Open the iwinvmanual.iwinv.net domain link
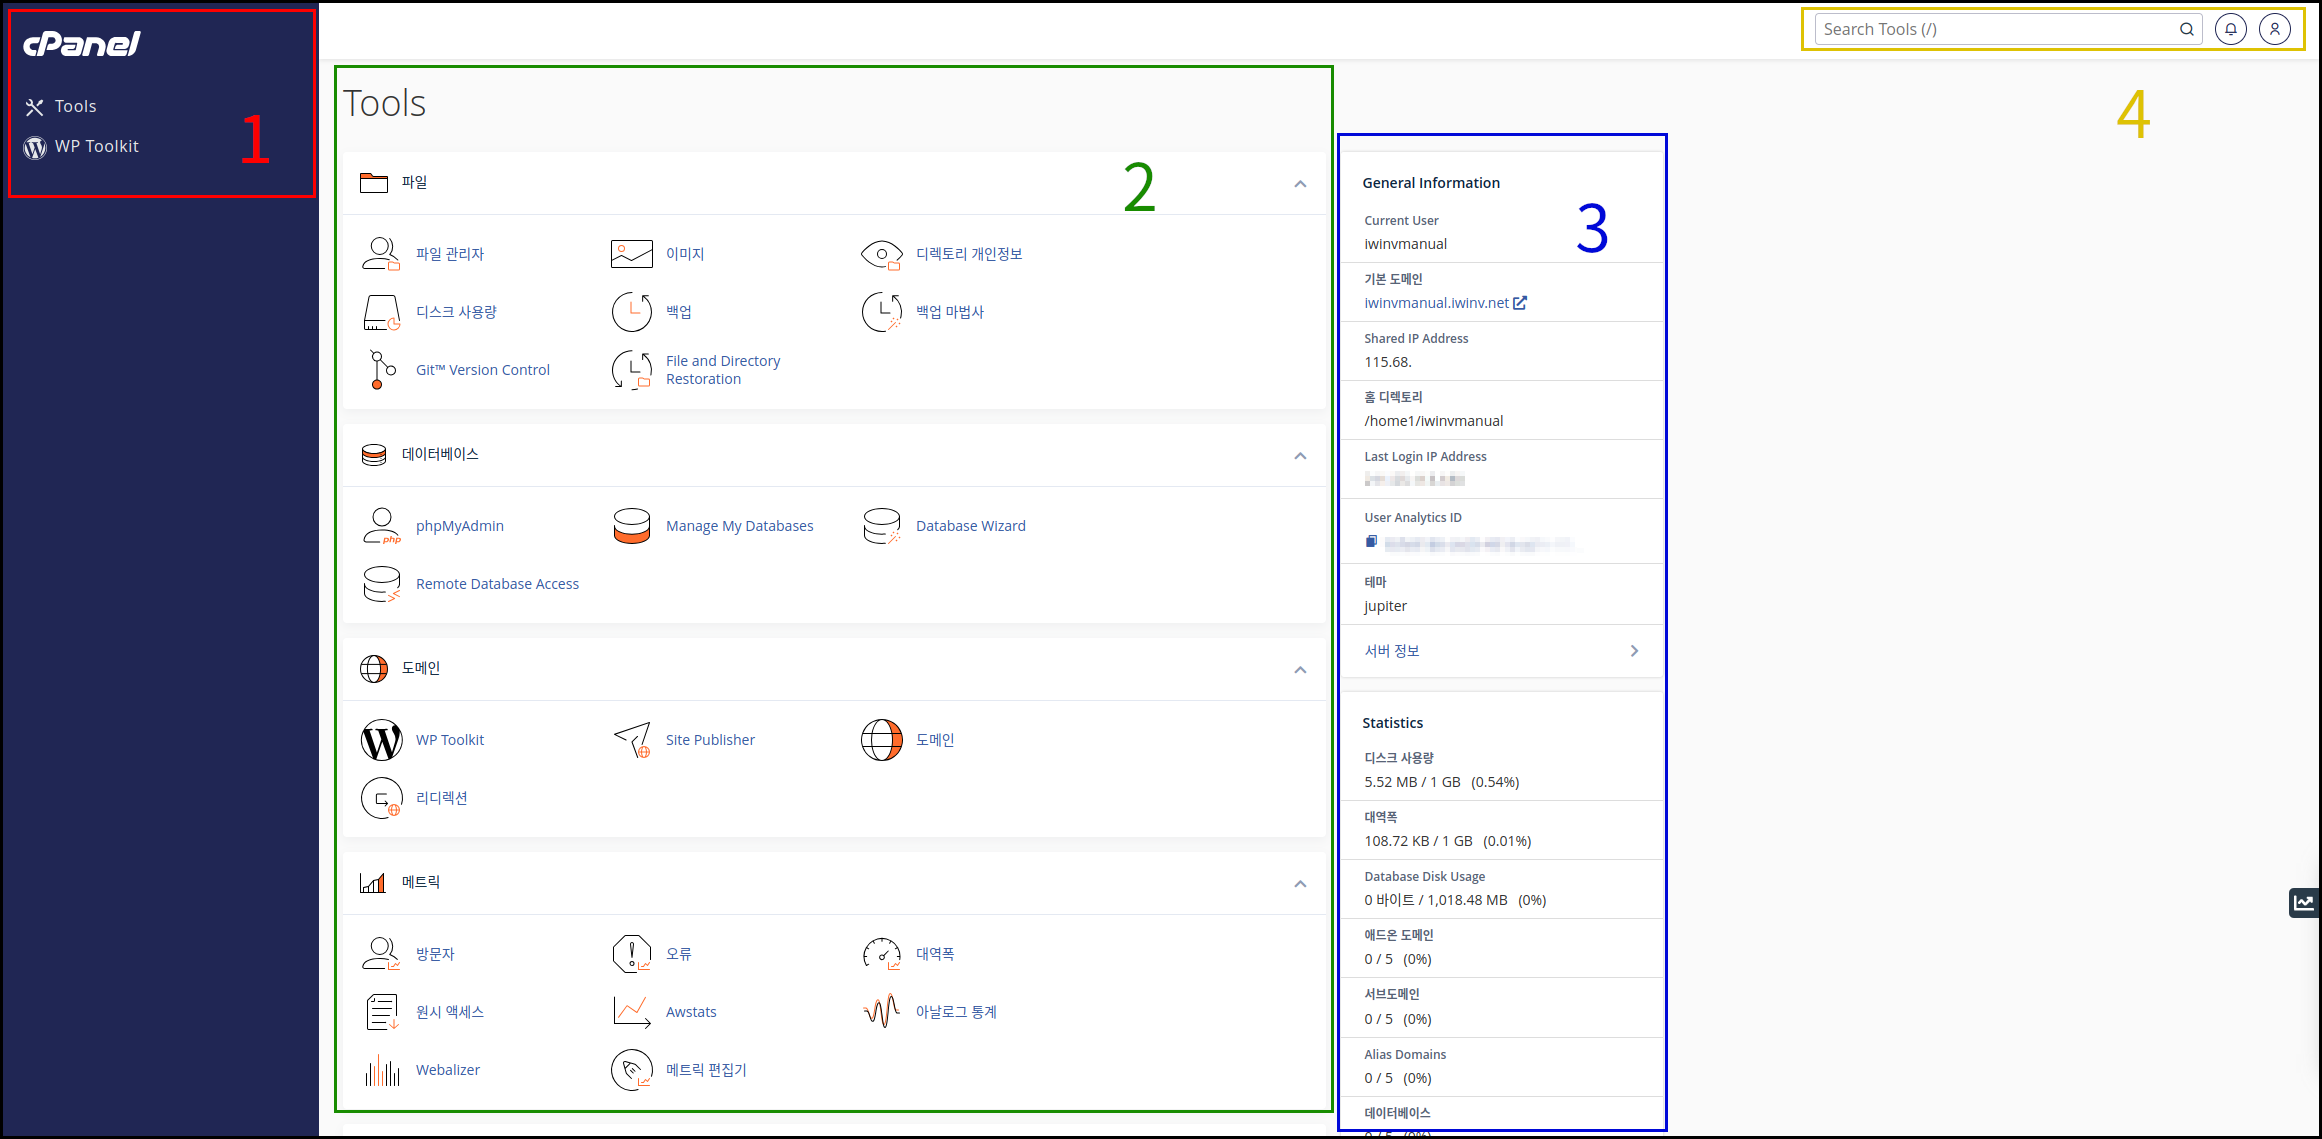 [1436, 303]
